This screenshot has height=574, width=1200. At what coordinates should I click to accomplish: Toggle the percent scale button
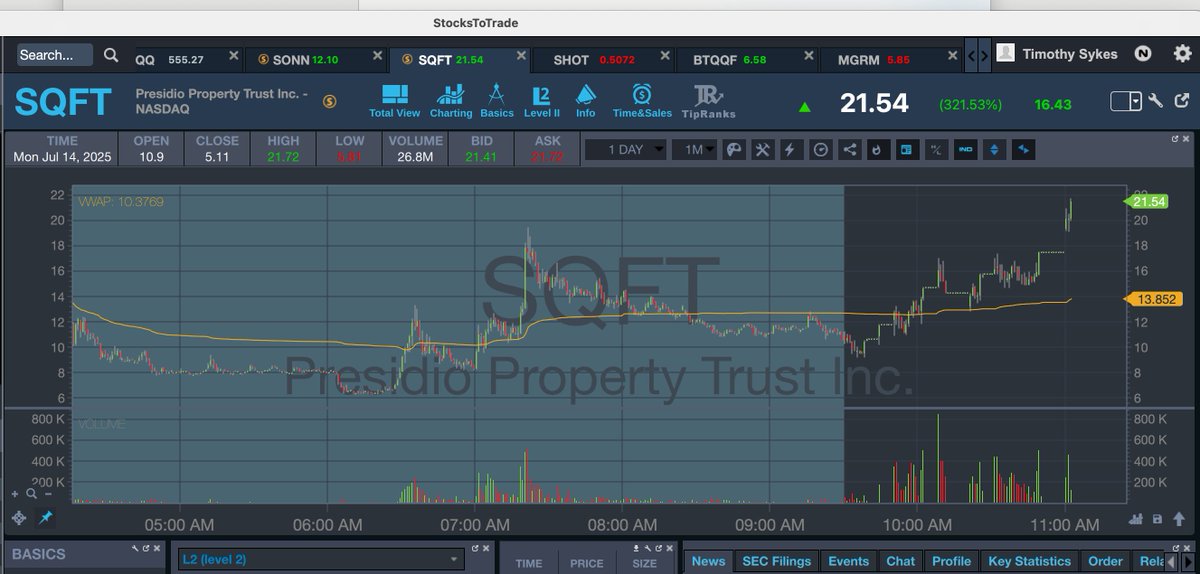(x=936, y=150)
